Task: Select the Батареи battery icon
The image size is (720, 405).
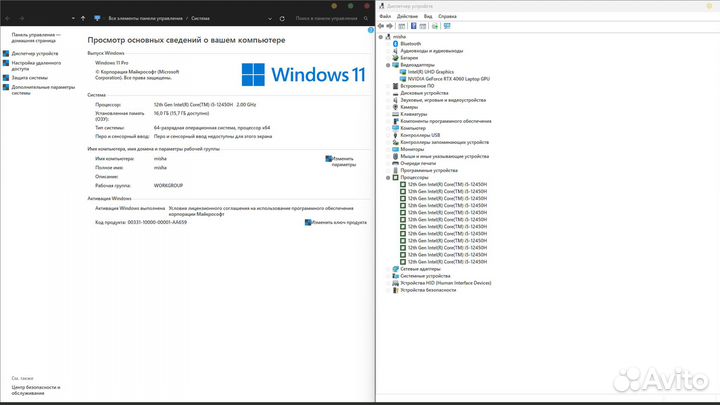Action: (x=396, y=58)
